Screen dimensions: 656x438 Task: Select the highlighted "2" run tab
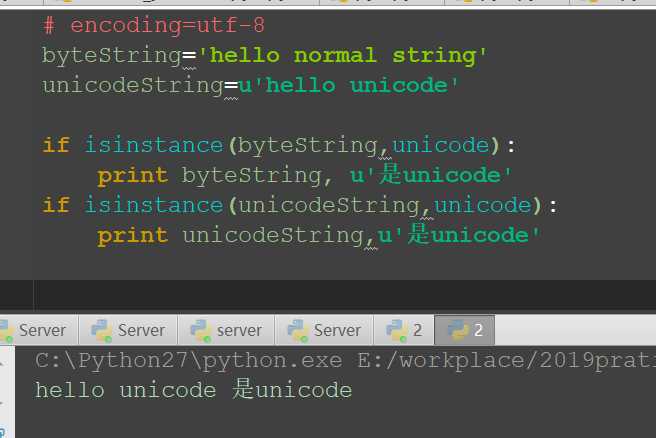[x=465, y=330]
